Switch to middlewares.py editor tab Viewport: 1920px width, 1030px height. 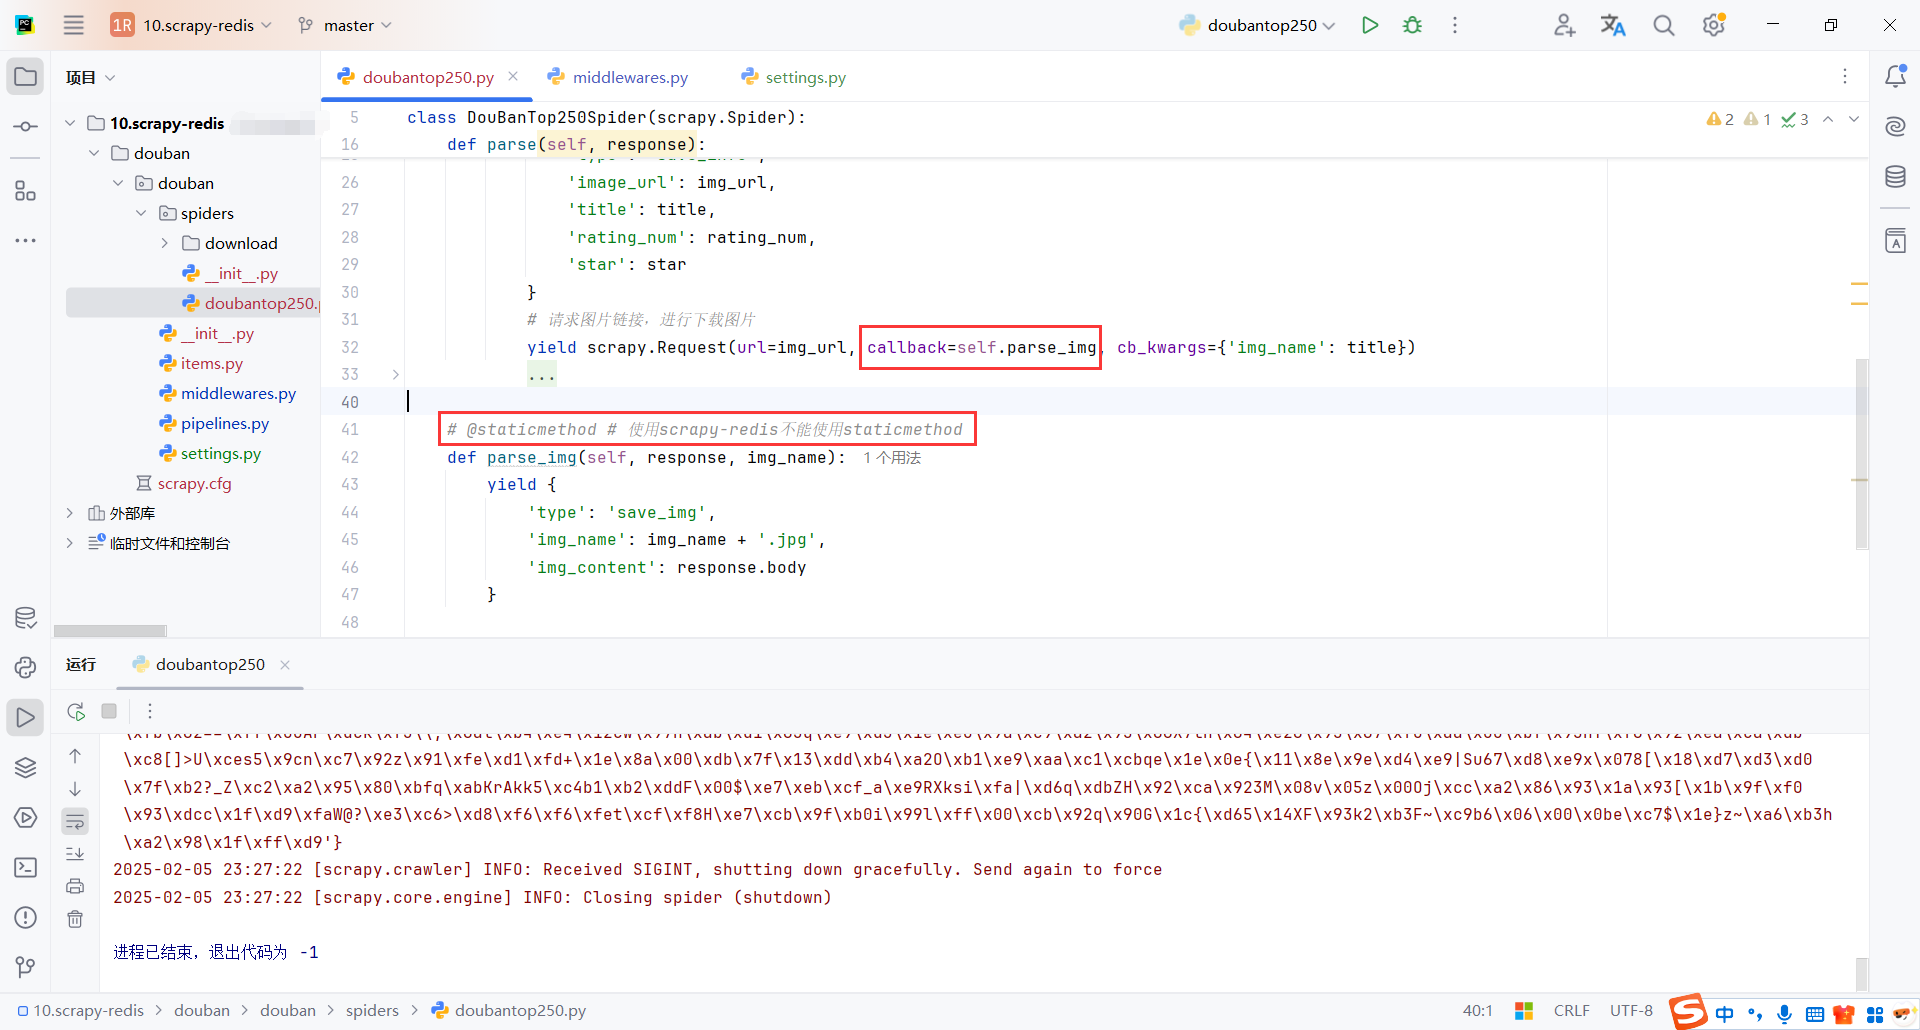pyautogui.click(x=618, y=77)
